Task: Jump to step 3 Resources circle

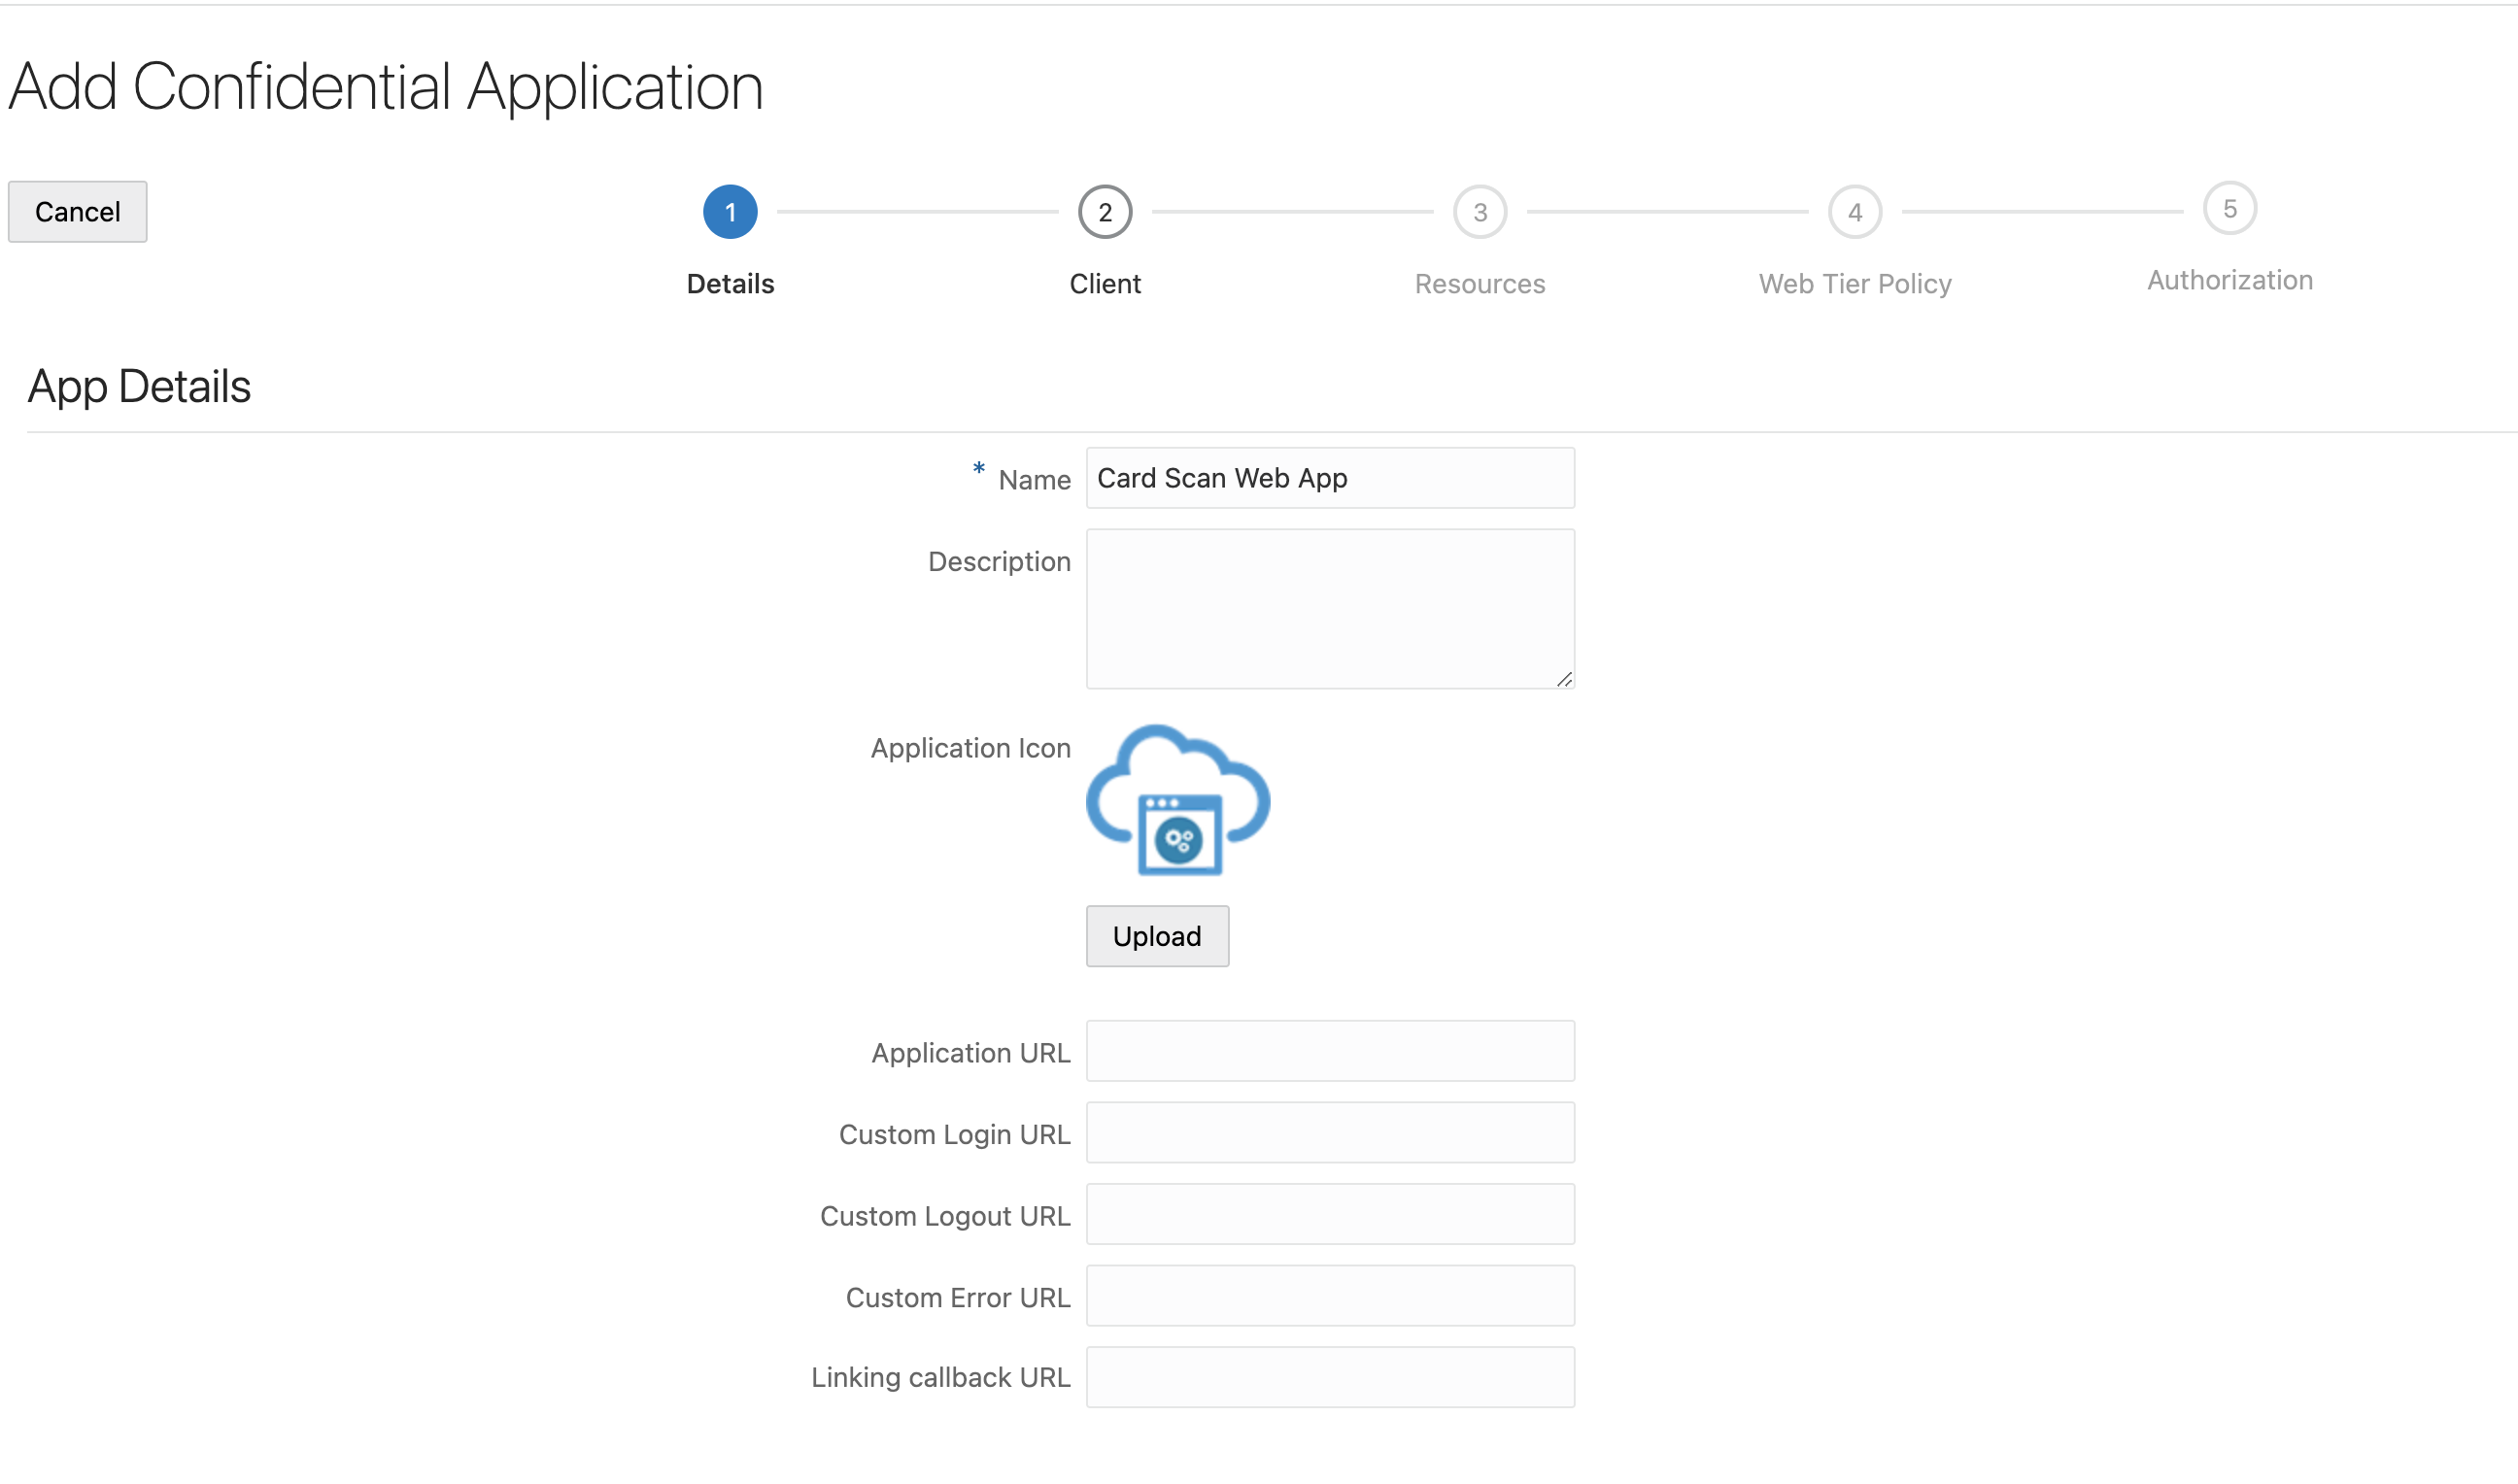Action: [x=1479, y=212]
